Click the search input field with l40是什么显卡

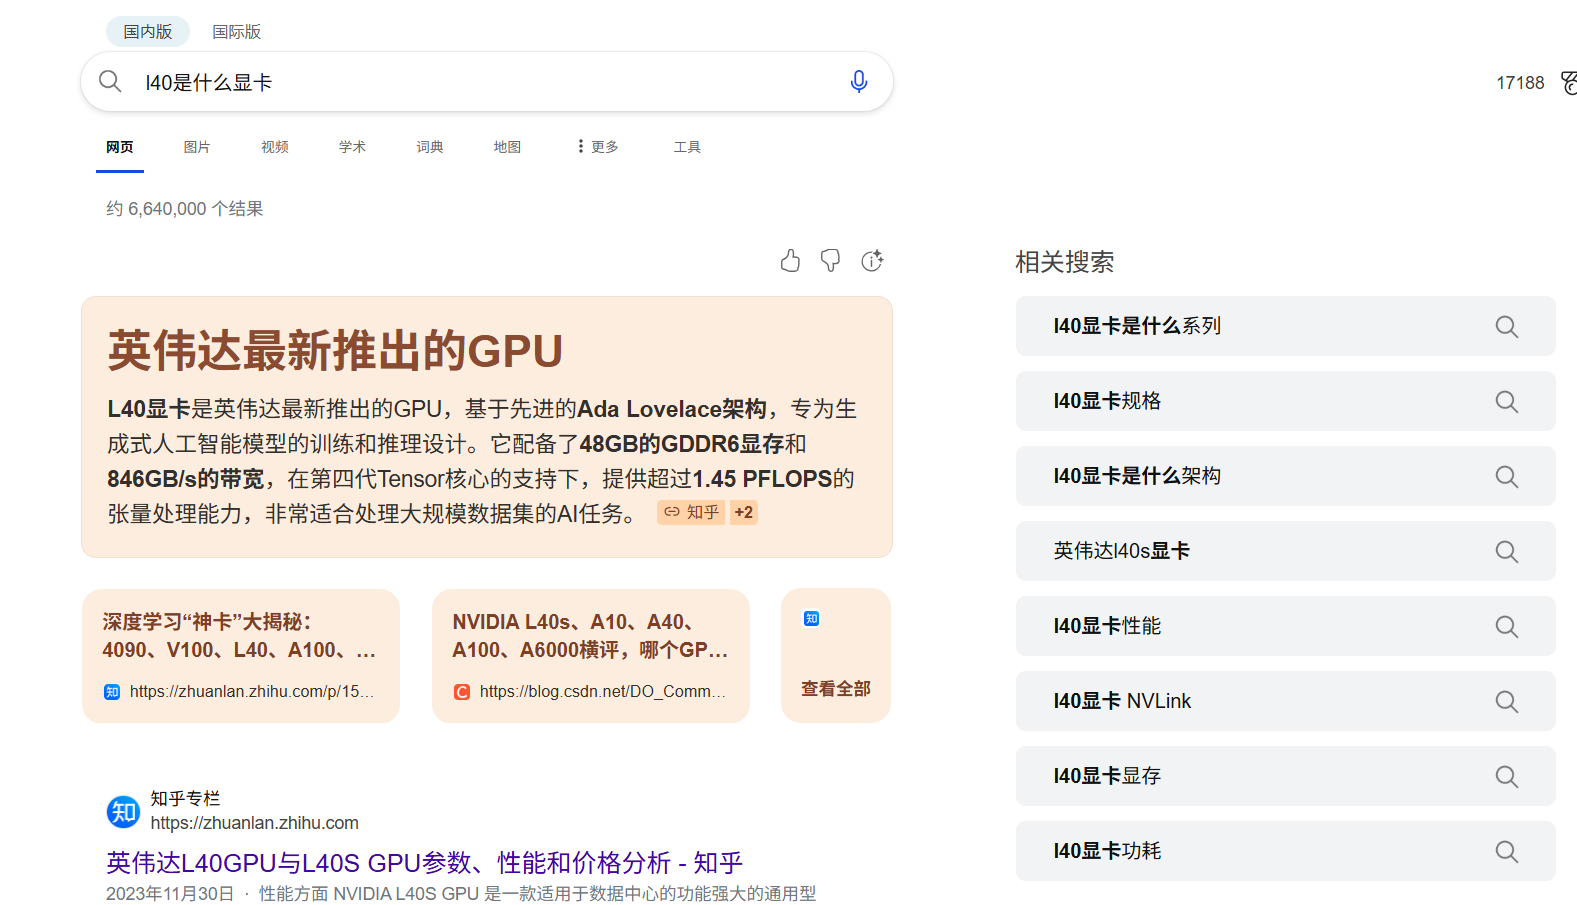(487, 82)
